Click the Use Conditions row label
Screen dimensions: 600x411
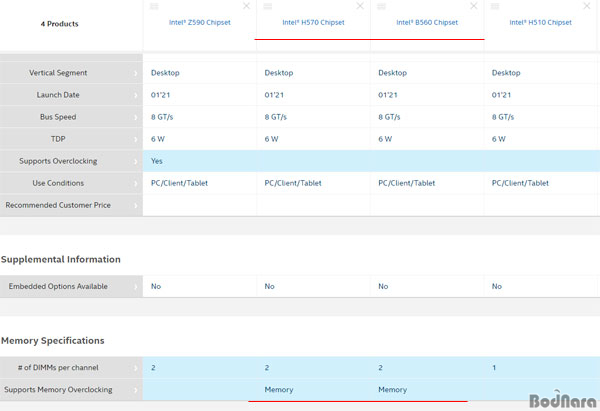(58, 183)
